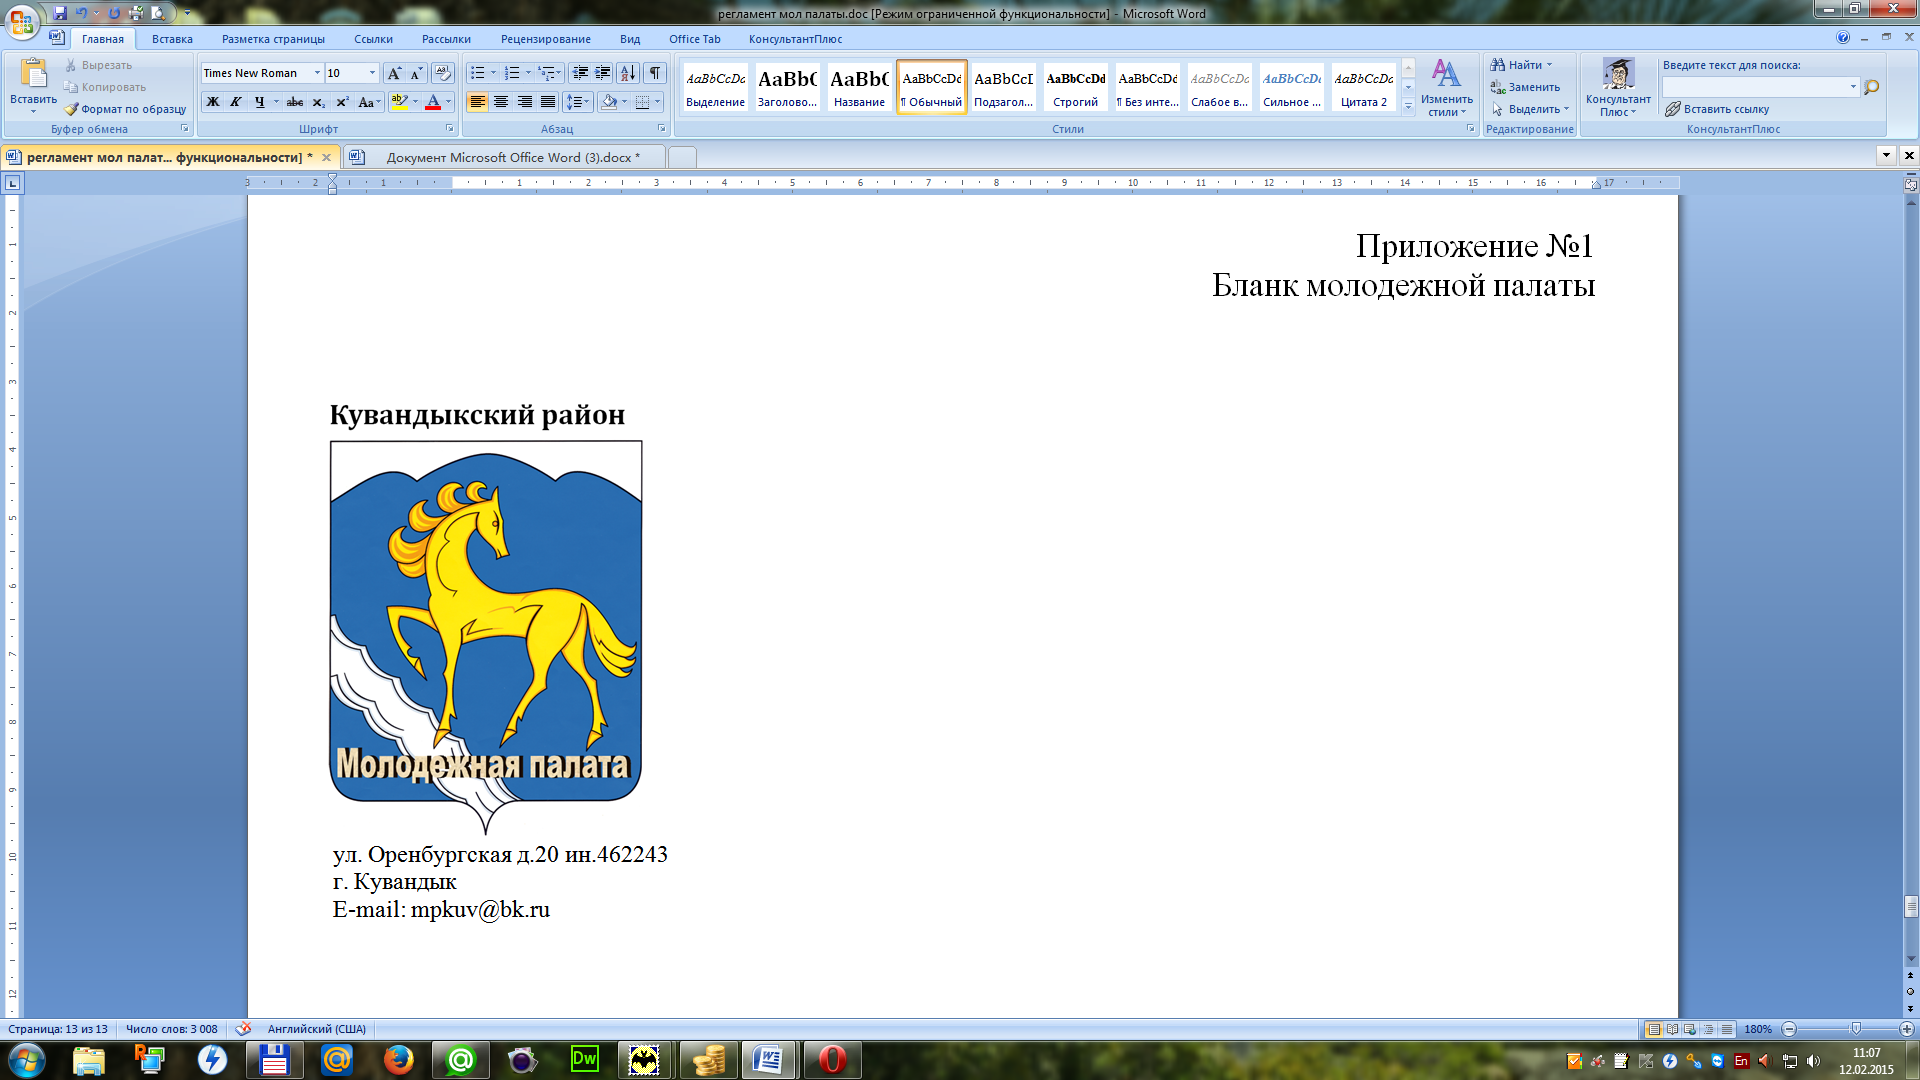Click the Sort (A-Я) icon
The width and height of the screenshot is (1920, 1080).
tap(628, 73)
